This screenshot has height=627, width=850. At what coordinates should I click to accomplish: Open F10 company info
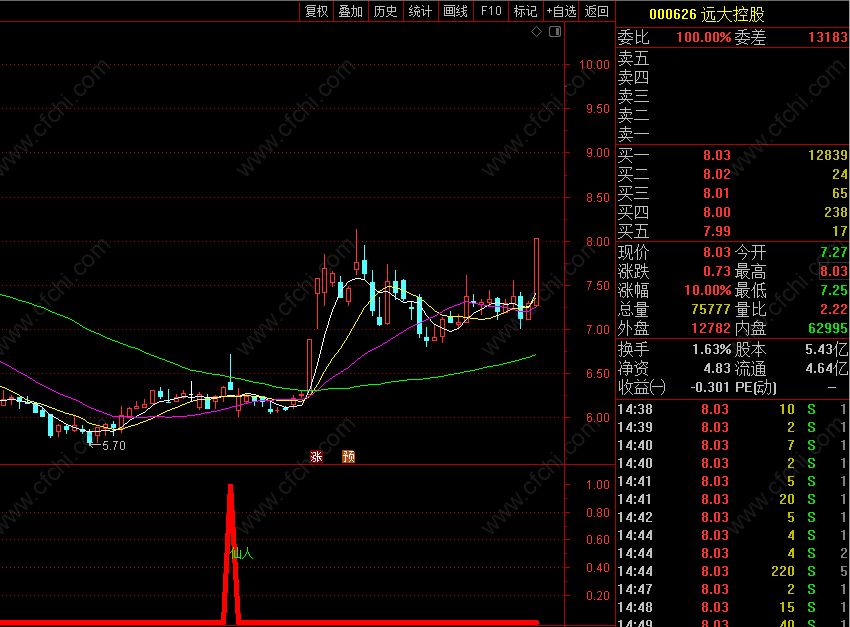[491, 11]
